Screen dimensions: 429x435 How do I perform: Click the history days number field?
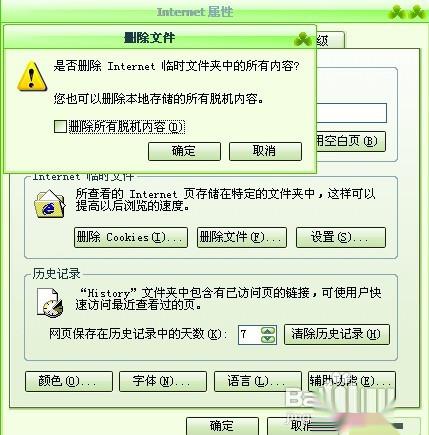(249, 335)
